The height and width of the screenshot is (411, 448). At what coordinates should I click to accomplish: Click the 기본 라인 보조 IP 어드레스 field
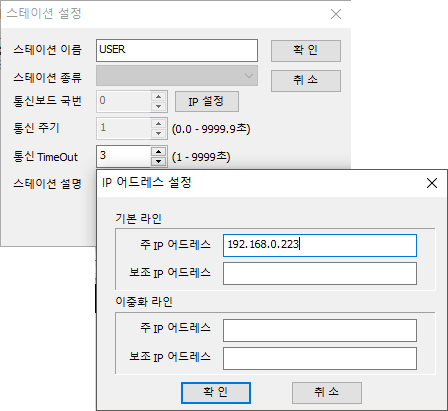pos(320,274)
